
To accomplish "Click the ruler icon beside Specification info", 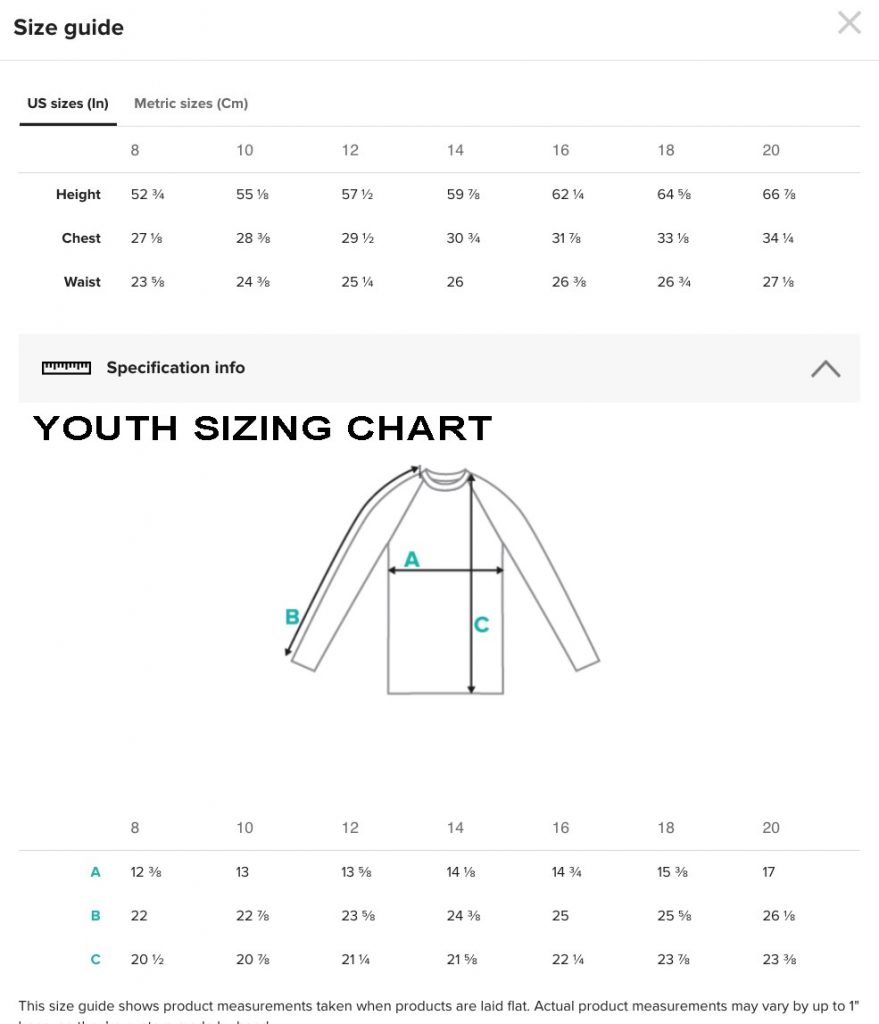I will click(x=66, y=368).
